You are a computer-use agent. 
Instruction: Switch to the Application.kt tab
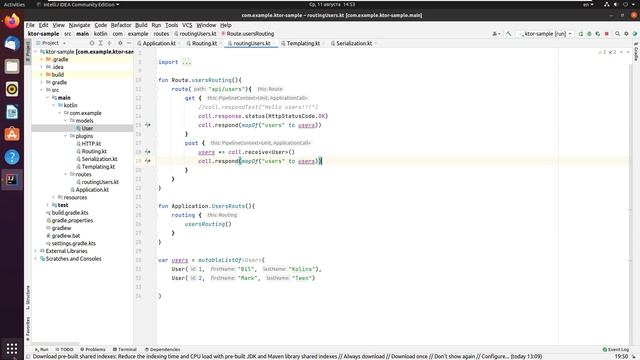159,43
